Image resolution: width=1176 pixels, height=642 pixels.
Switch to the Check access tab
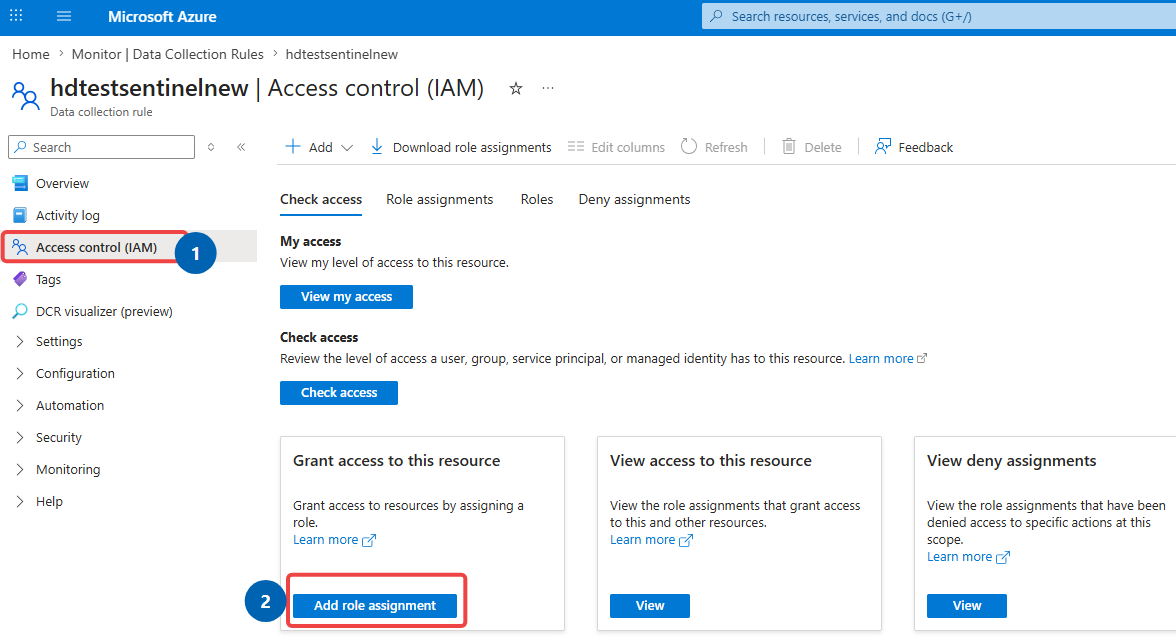321,200
